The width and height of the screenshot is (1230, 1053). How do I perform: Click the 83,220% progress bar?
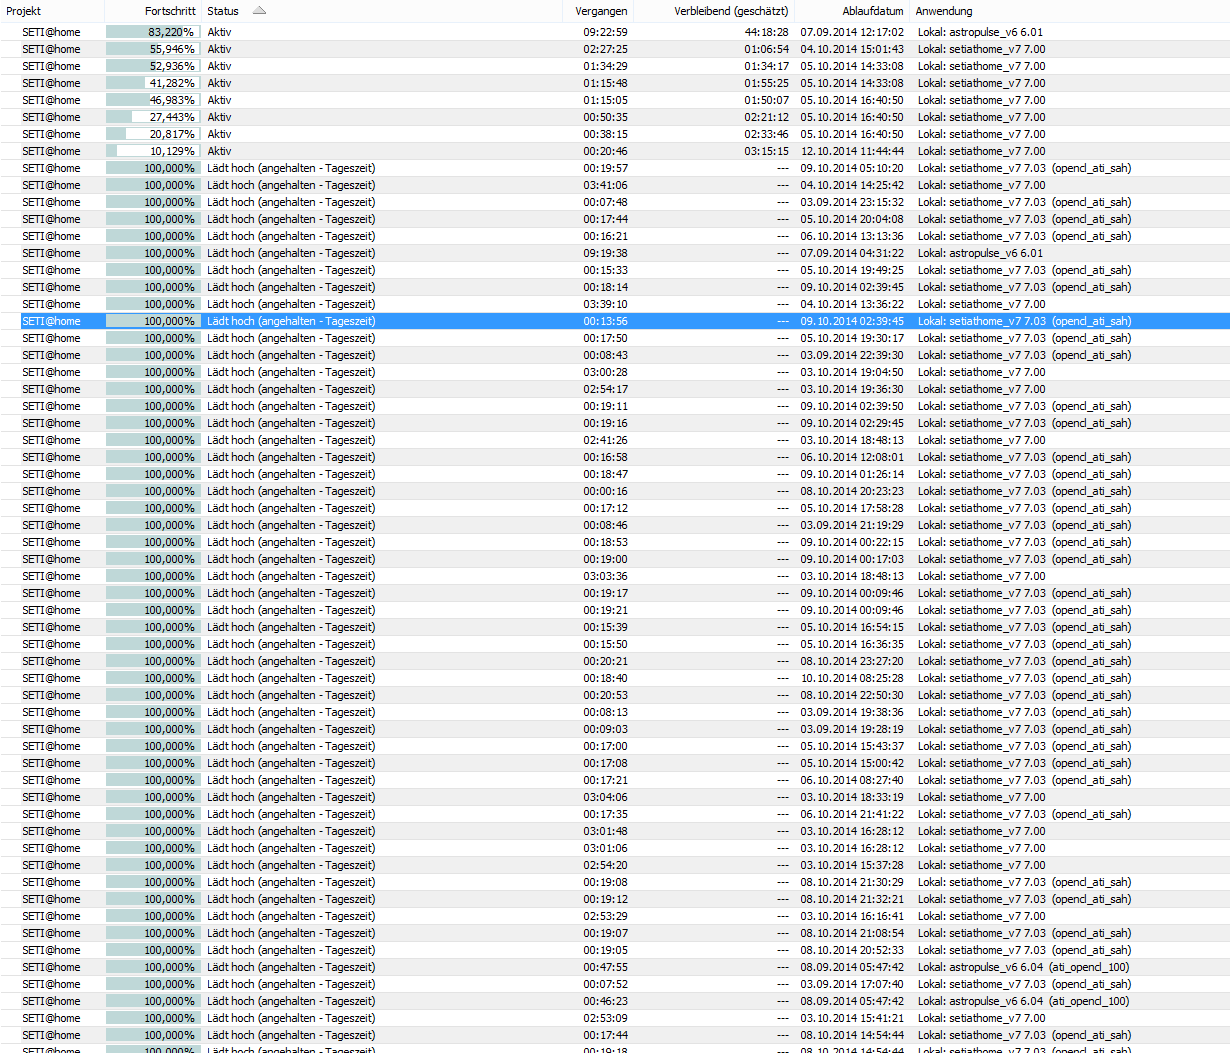pos(153,32)
